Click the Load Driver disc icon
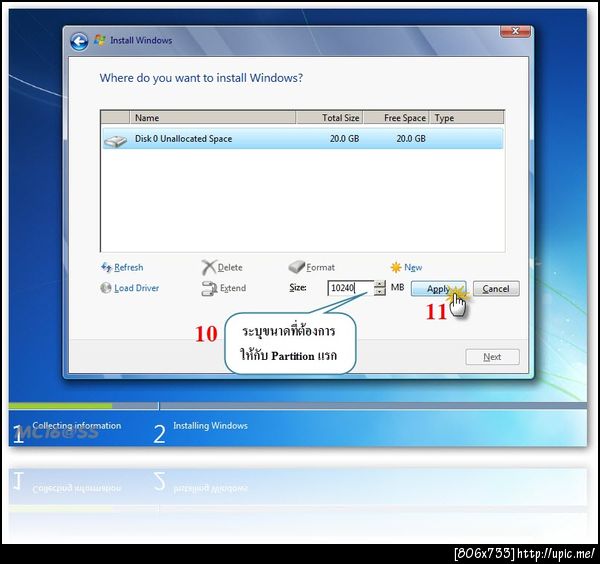This screenshot has width=600, height=564. tap(106, 288)
